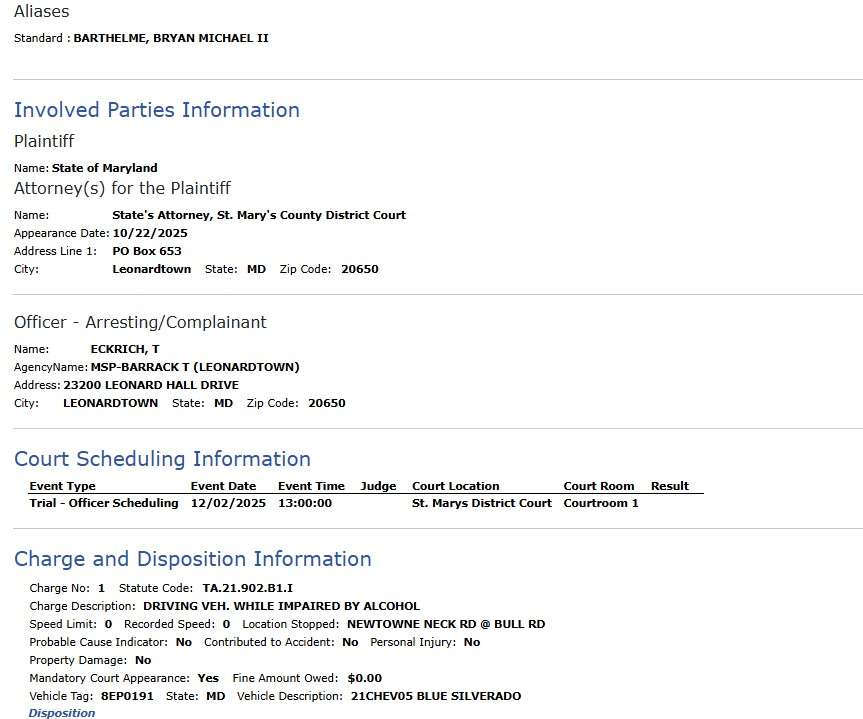Click the Court Scheduling Information heading
This screenshot has width=863, height=719.
coord(162,459)
